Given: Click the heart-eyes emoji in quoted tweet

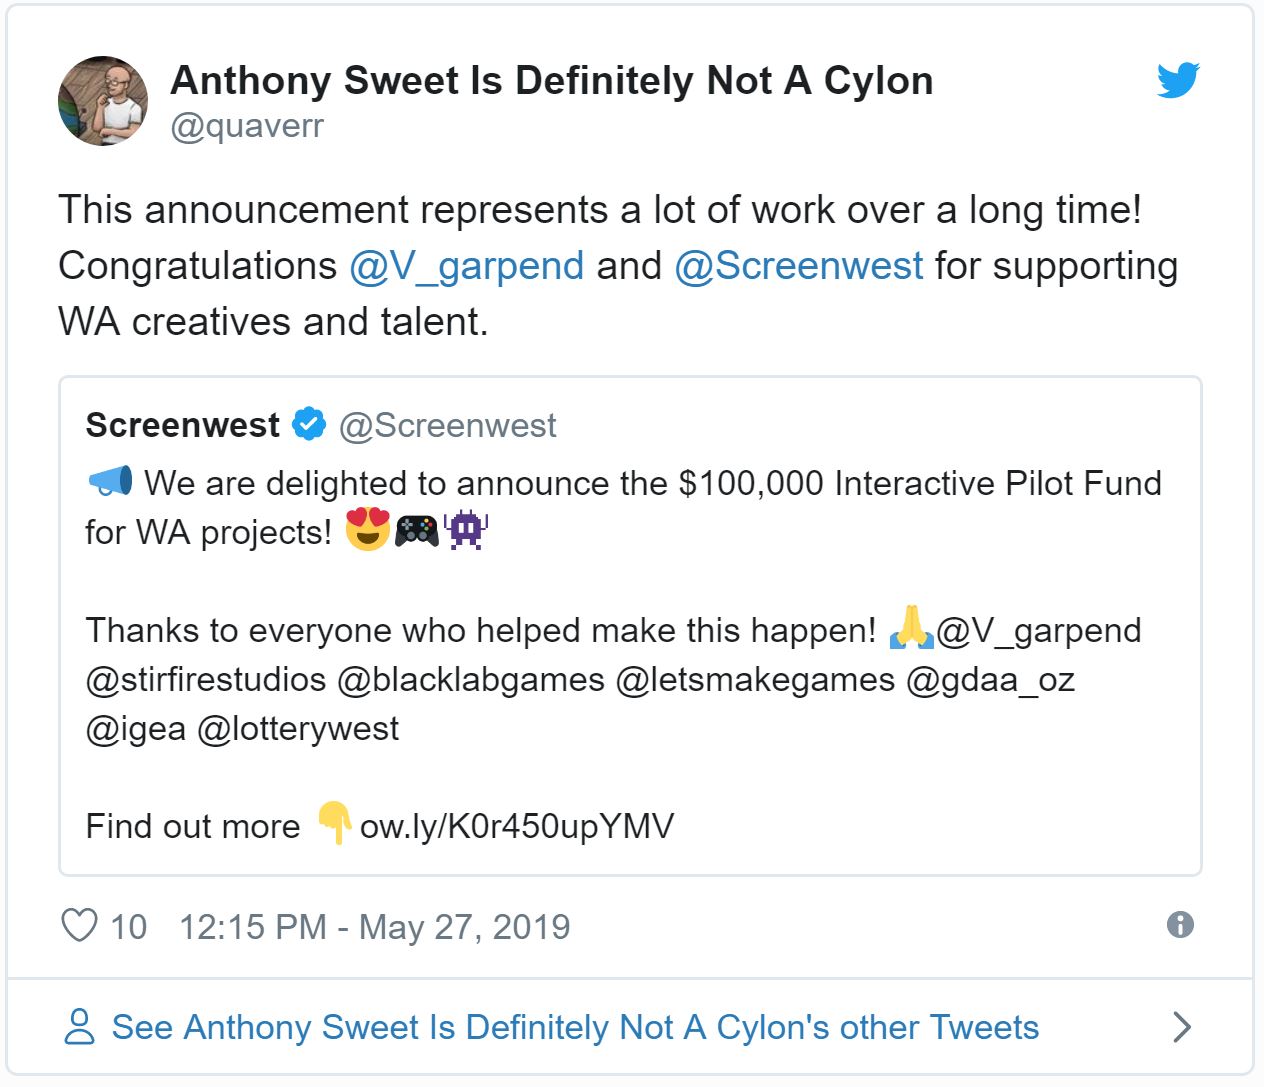Looking at the screenshot, I should (x=367, y=530).
